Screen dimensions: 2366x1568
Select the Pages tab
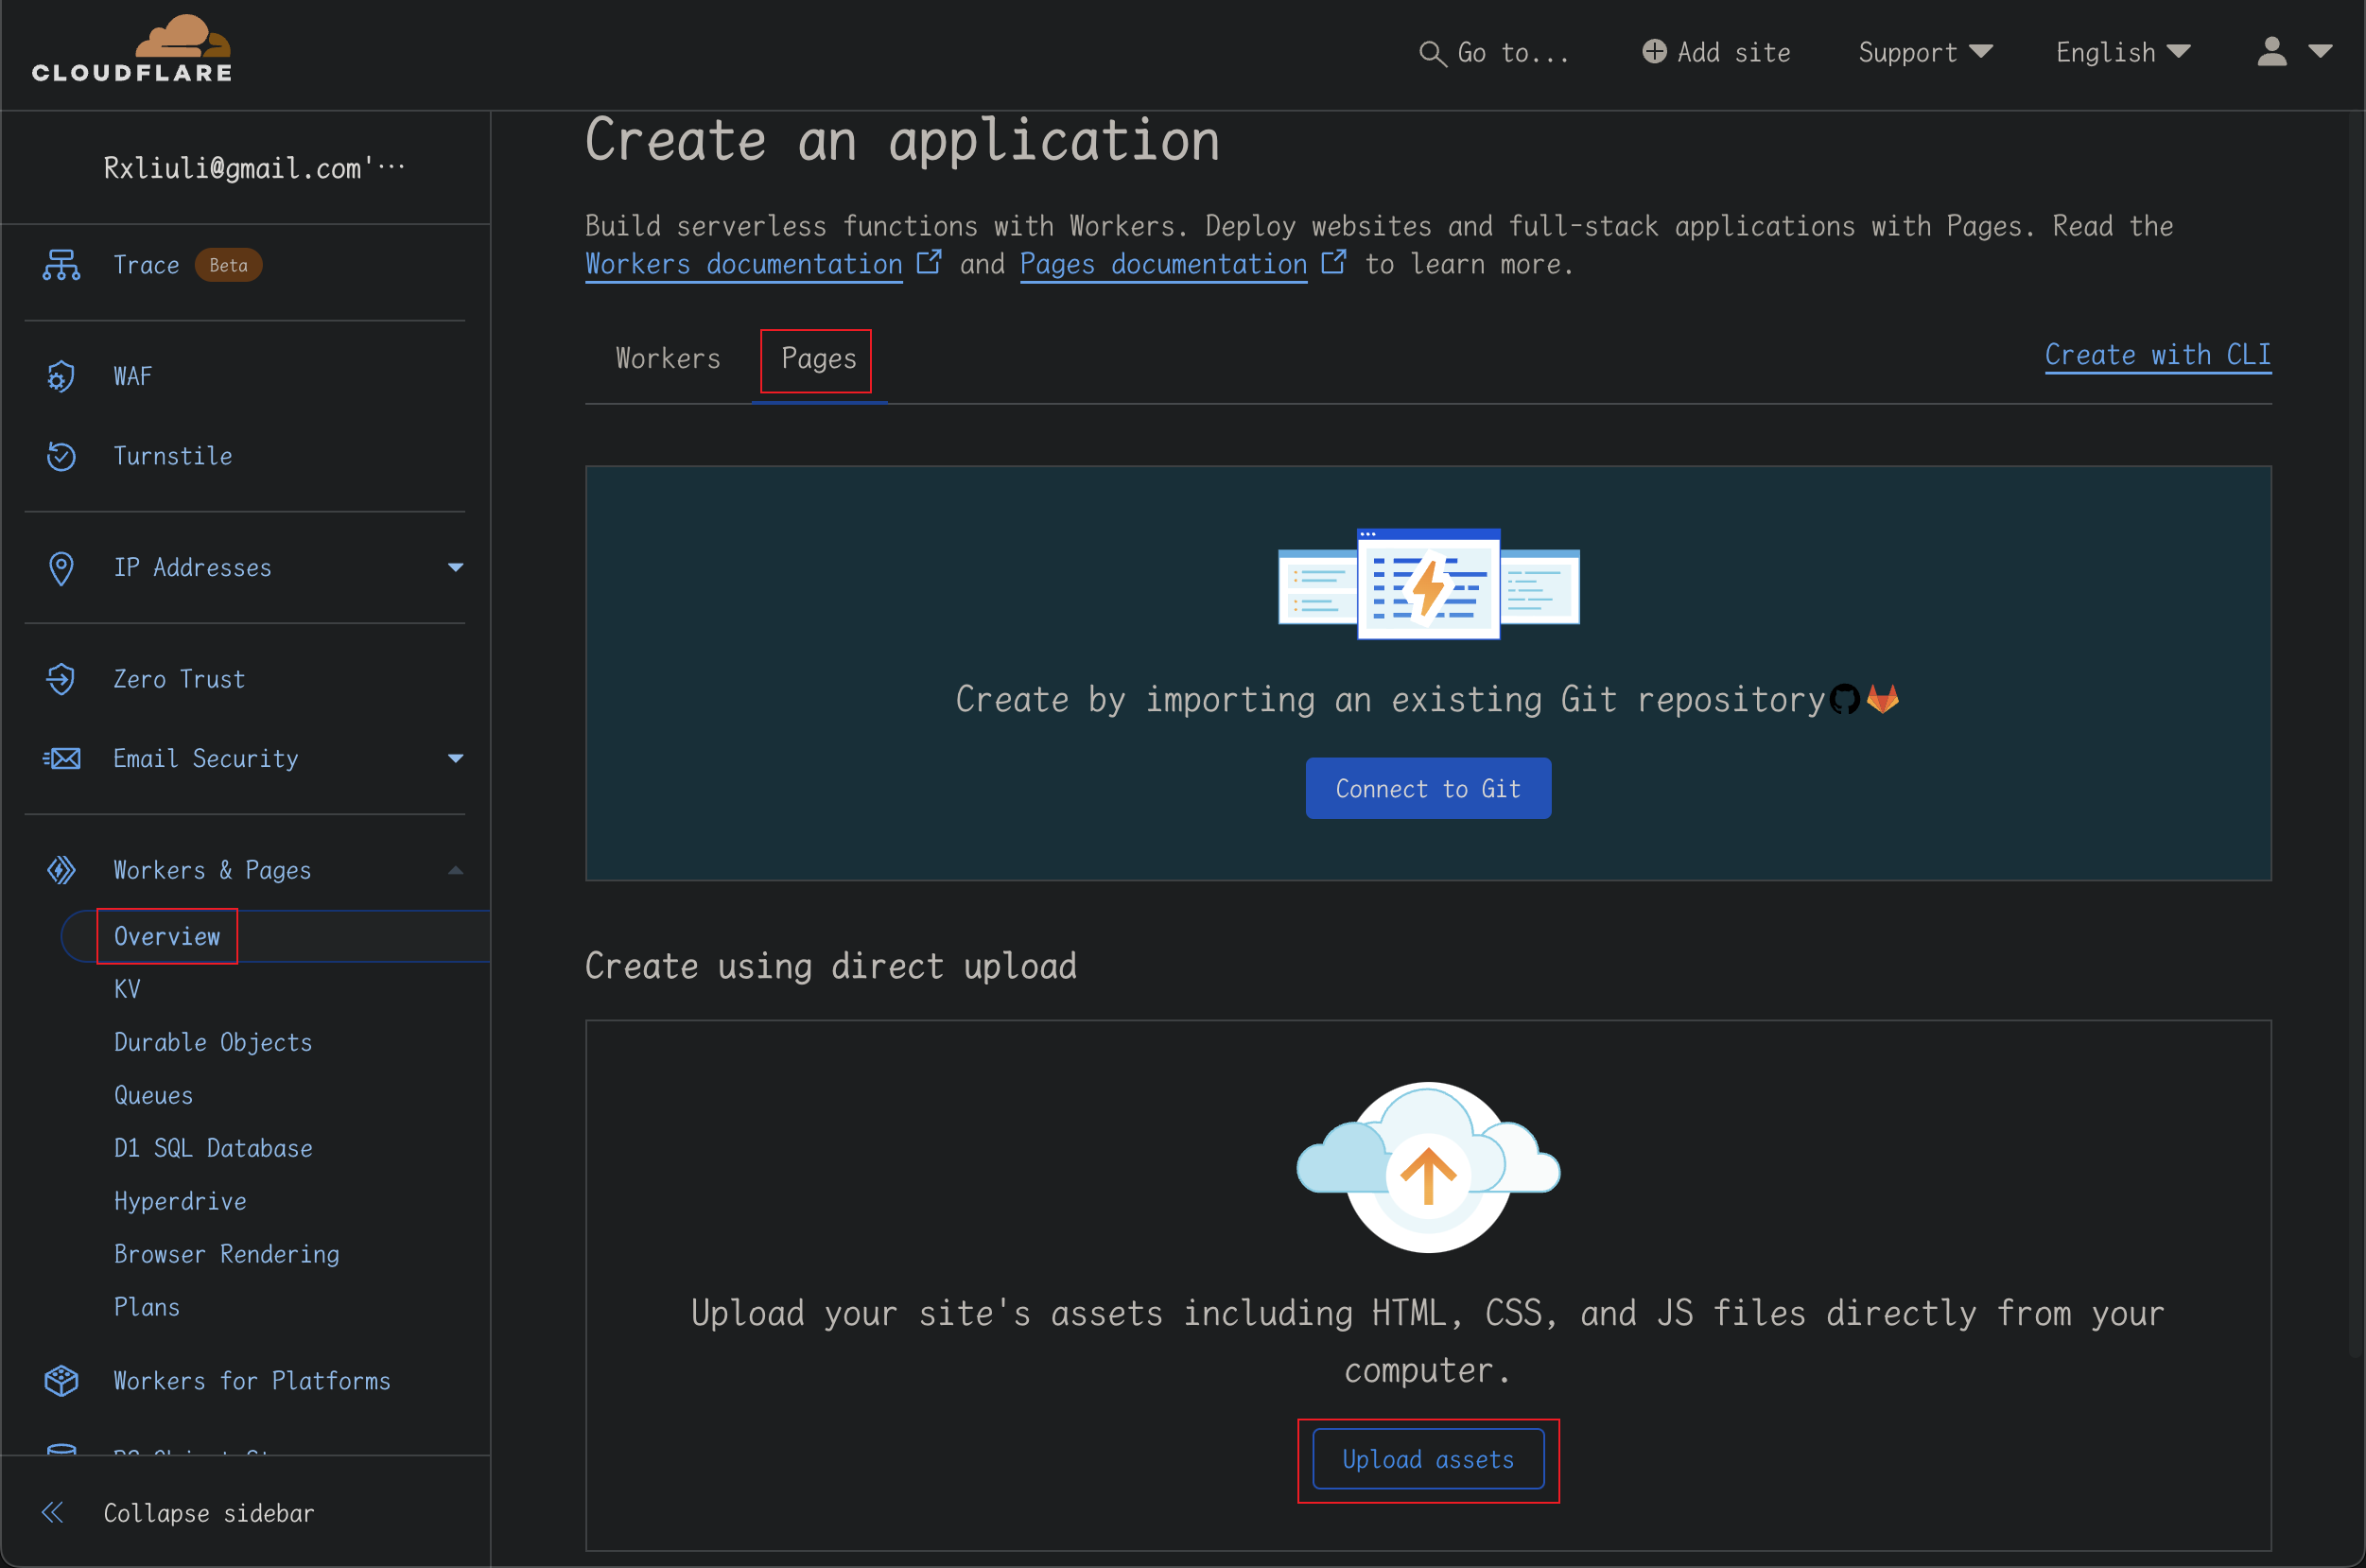[818, 359]
